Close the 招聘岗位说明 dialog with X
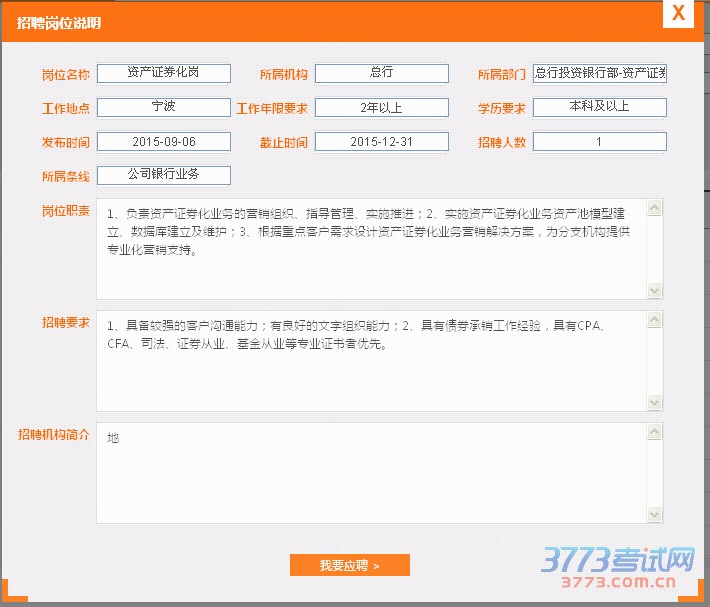 pos(678,13)
